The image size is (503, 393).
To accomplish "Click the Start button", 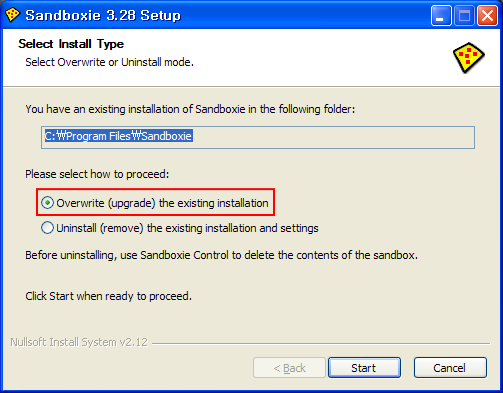I will 364,368.
